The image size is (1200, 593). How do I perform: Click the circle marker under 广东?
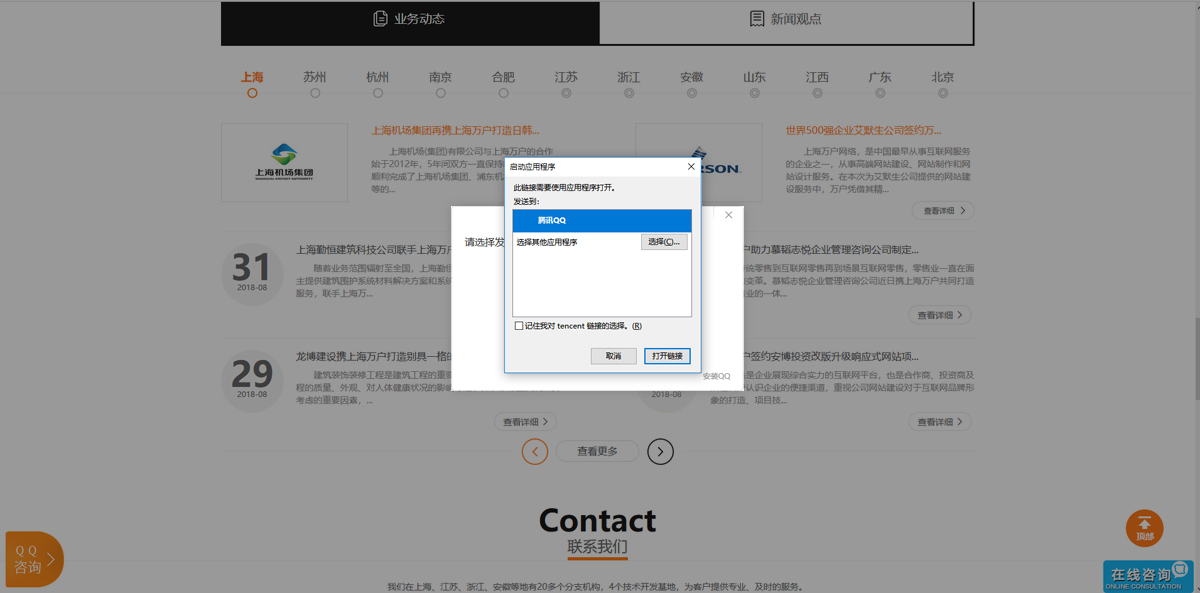point(880,93)
